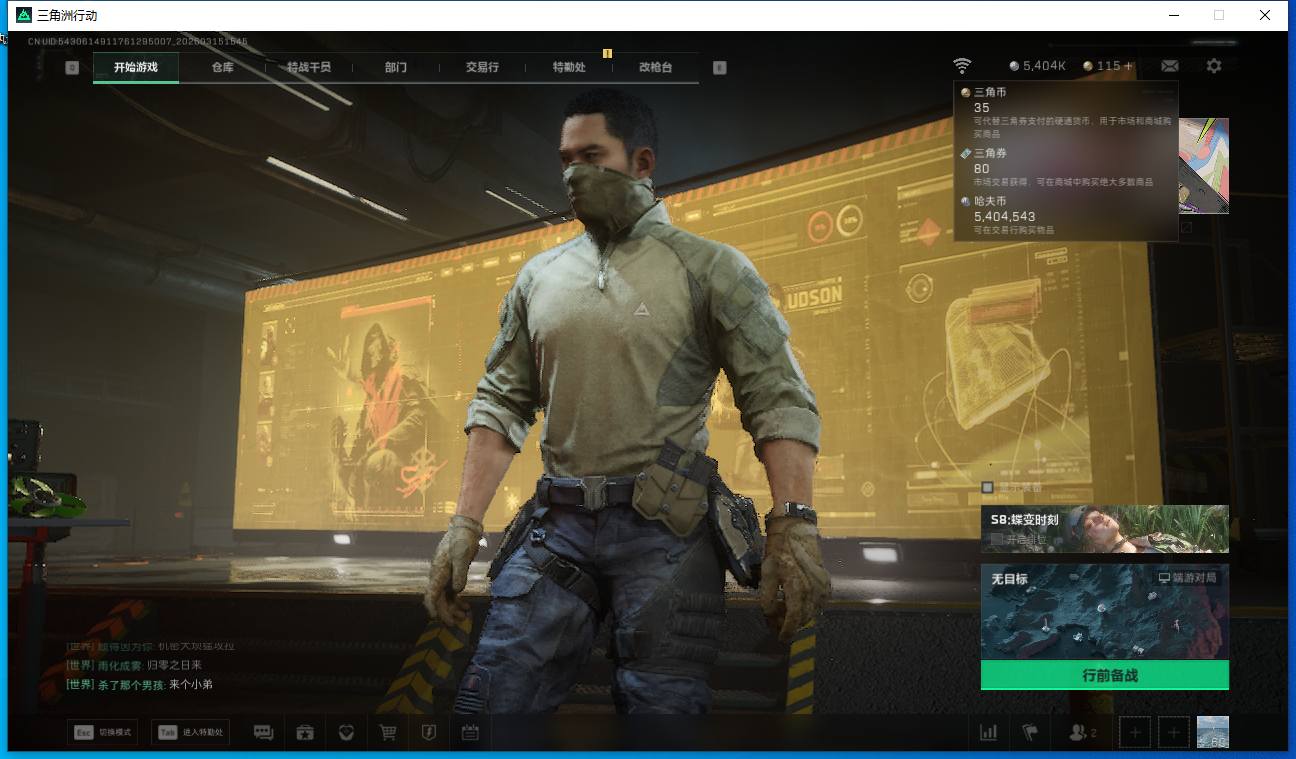Click the event thumbnail below the settings gear
The image size is (1296, 759).
tap(1204, 165)
